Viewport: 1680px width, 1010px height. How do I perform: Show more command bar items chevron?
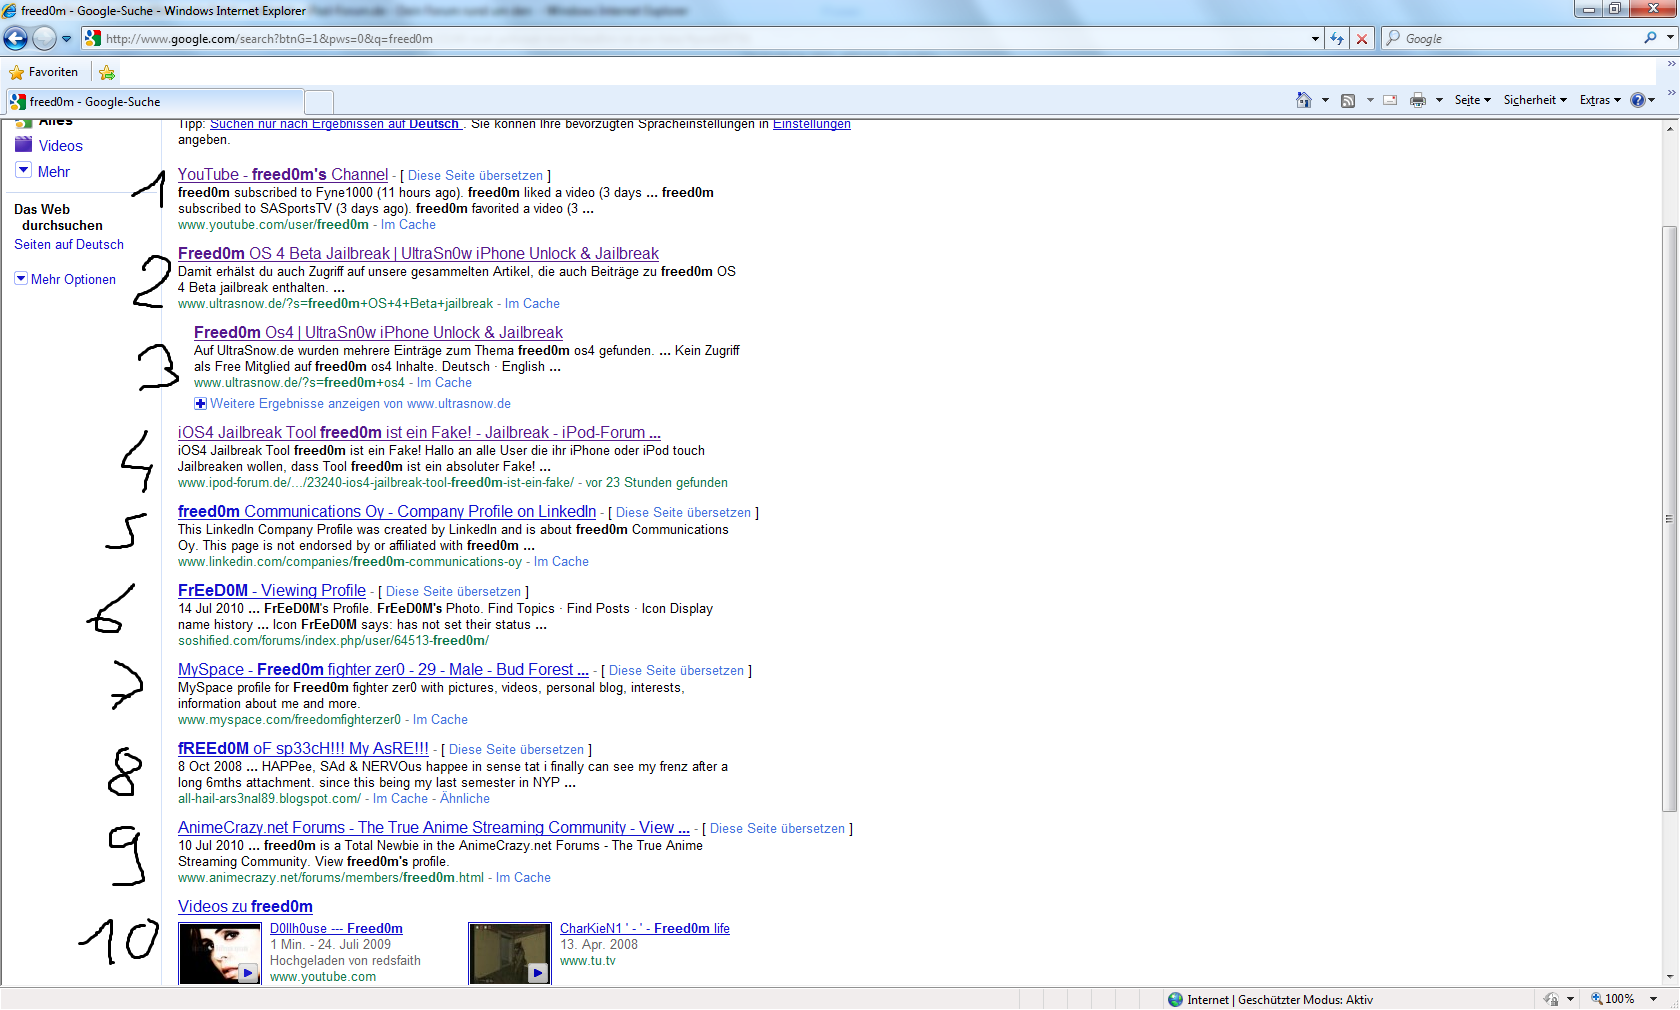pos(1671,92)
